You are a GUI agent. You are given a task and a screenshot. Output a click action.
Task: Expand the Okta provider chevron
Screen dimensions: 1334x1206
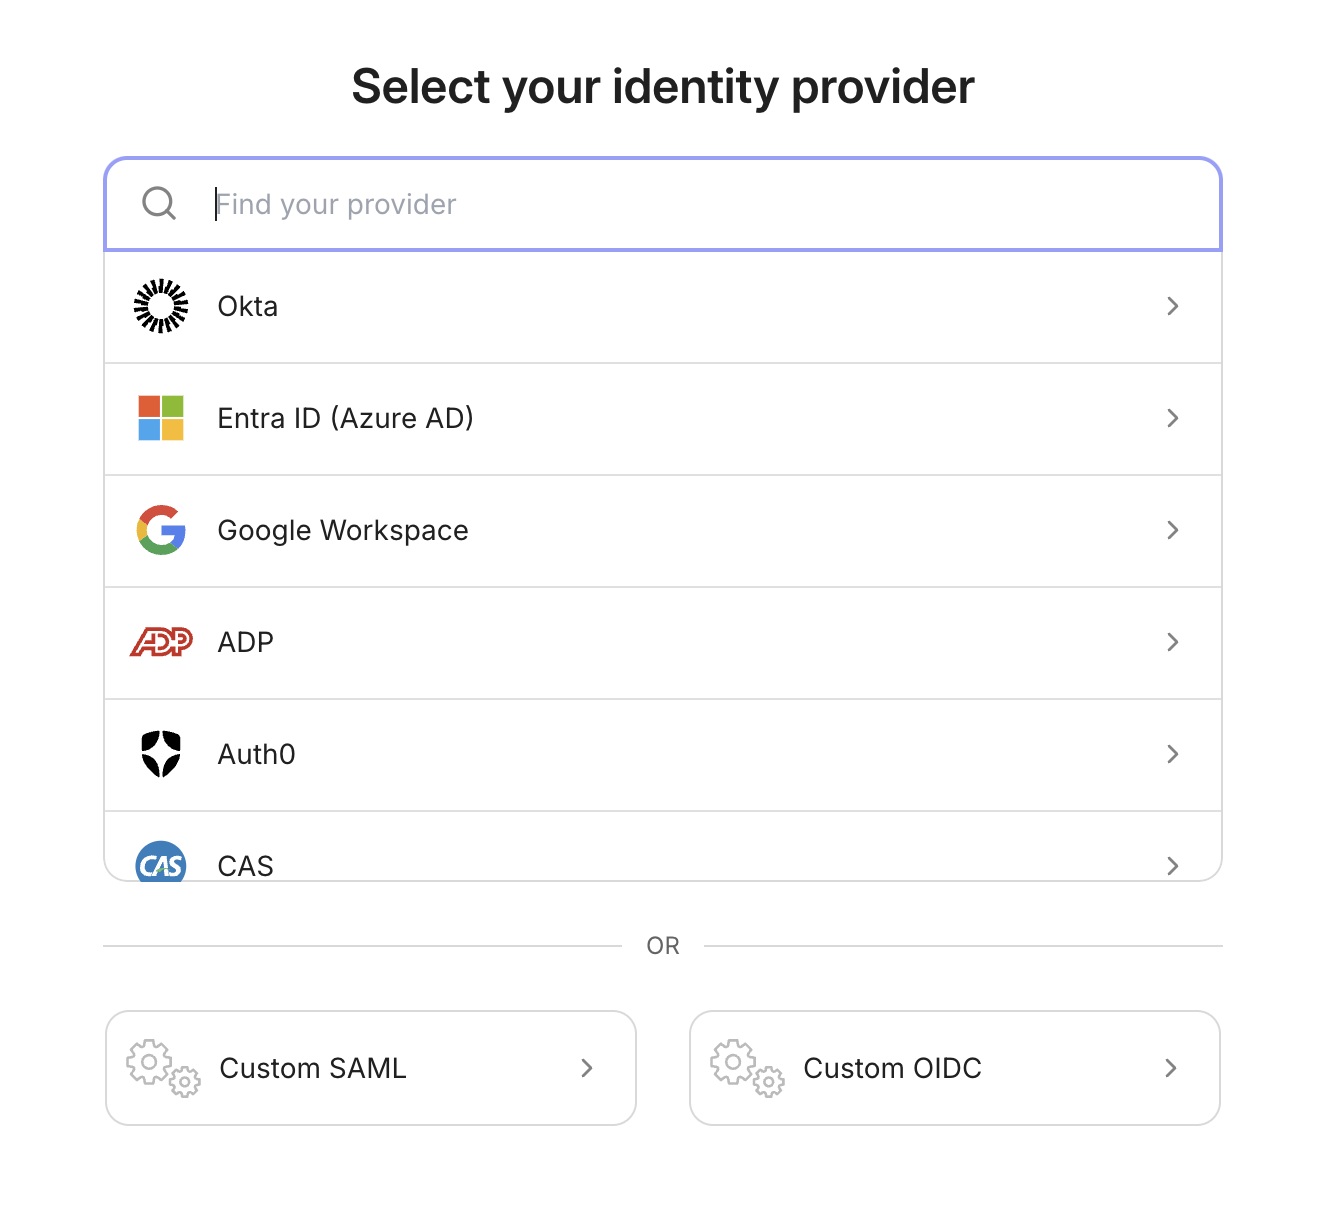click(1172, 306)
